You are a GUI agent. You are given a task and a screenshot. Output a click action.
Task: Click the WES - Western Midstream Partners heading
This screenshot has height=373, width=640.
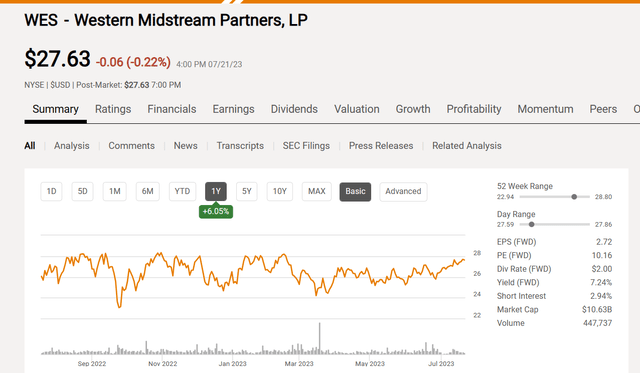tap(166, 20)
